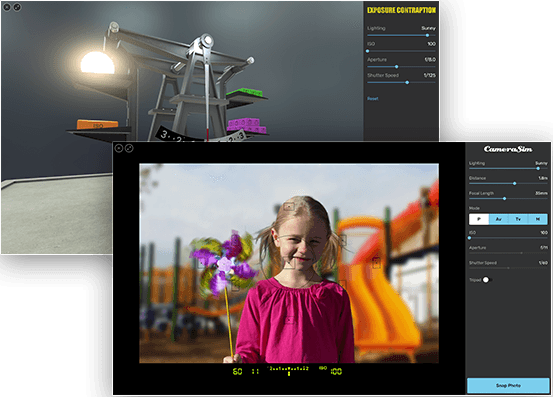Click the CameraSim logo title
This screenshot has height=397, width=553.
[x=508, y=149]
